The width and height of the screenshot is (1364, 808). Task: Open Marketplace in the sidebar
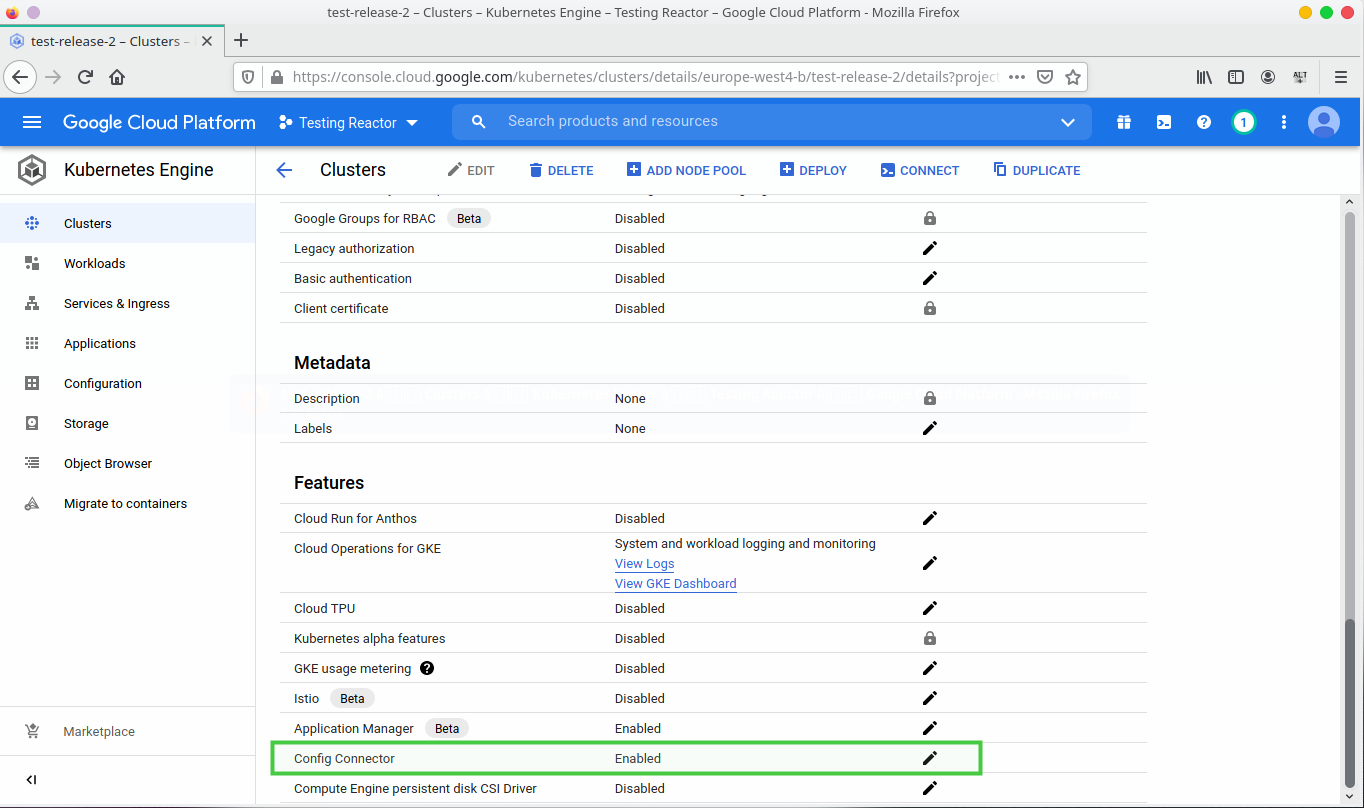pos(128,731)
